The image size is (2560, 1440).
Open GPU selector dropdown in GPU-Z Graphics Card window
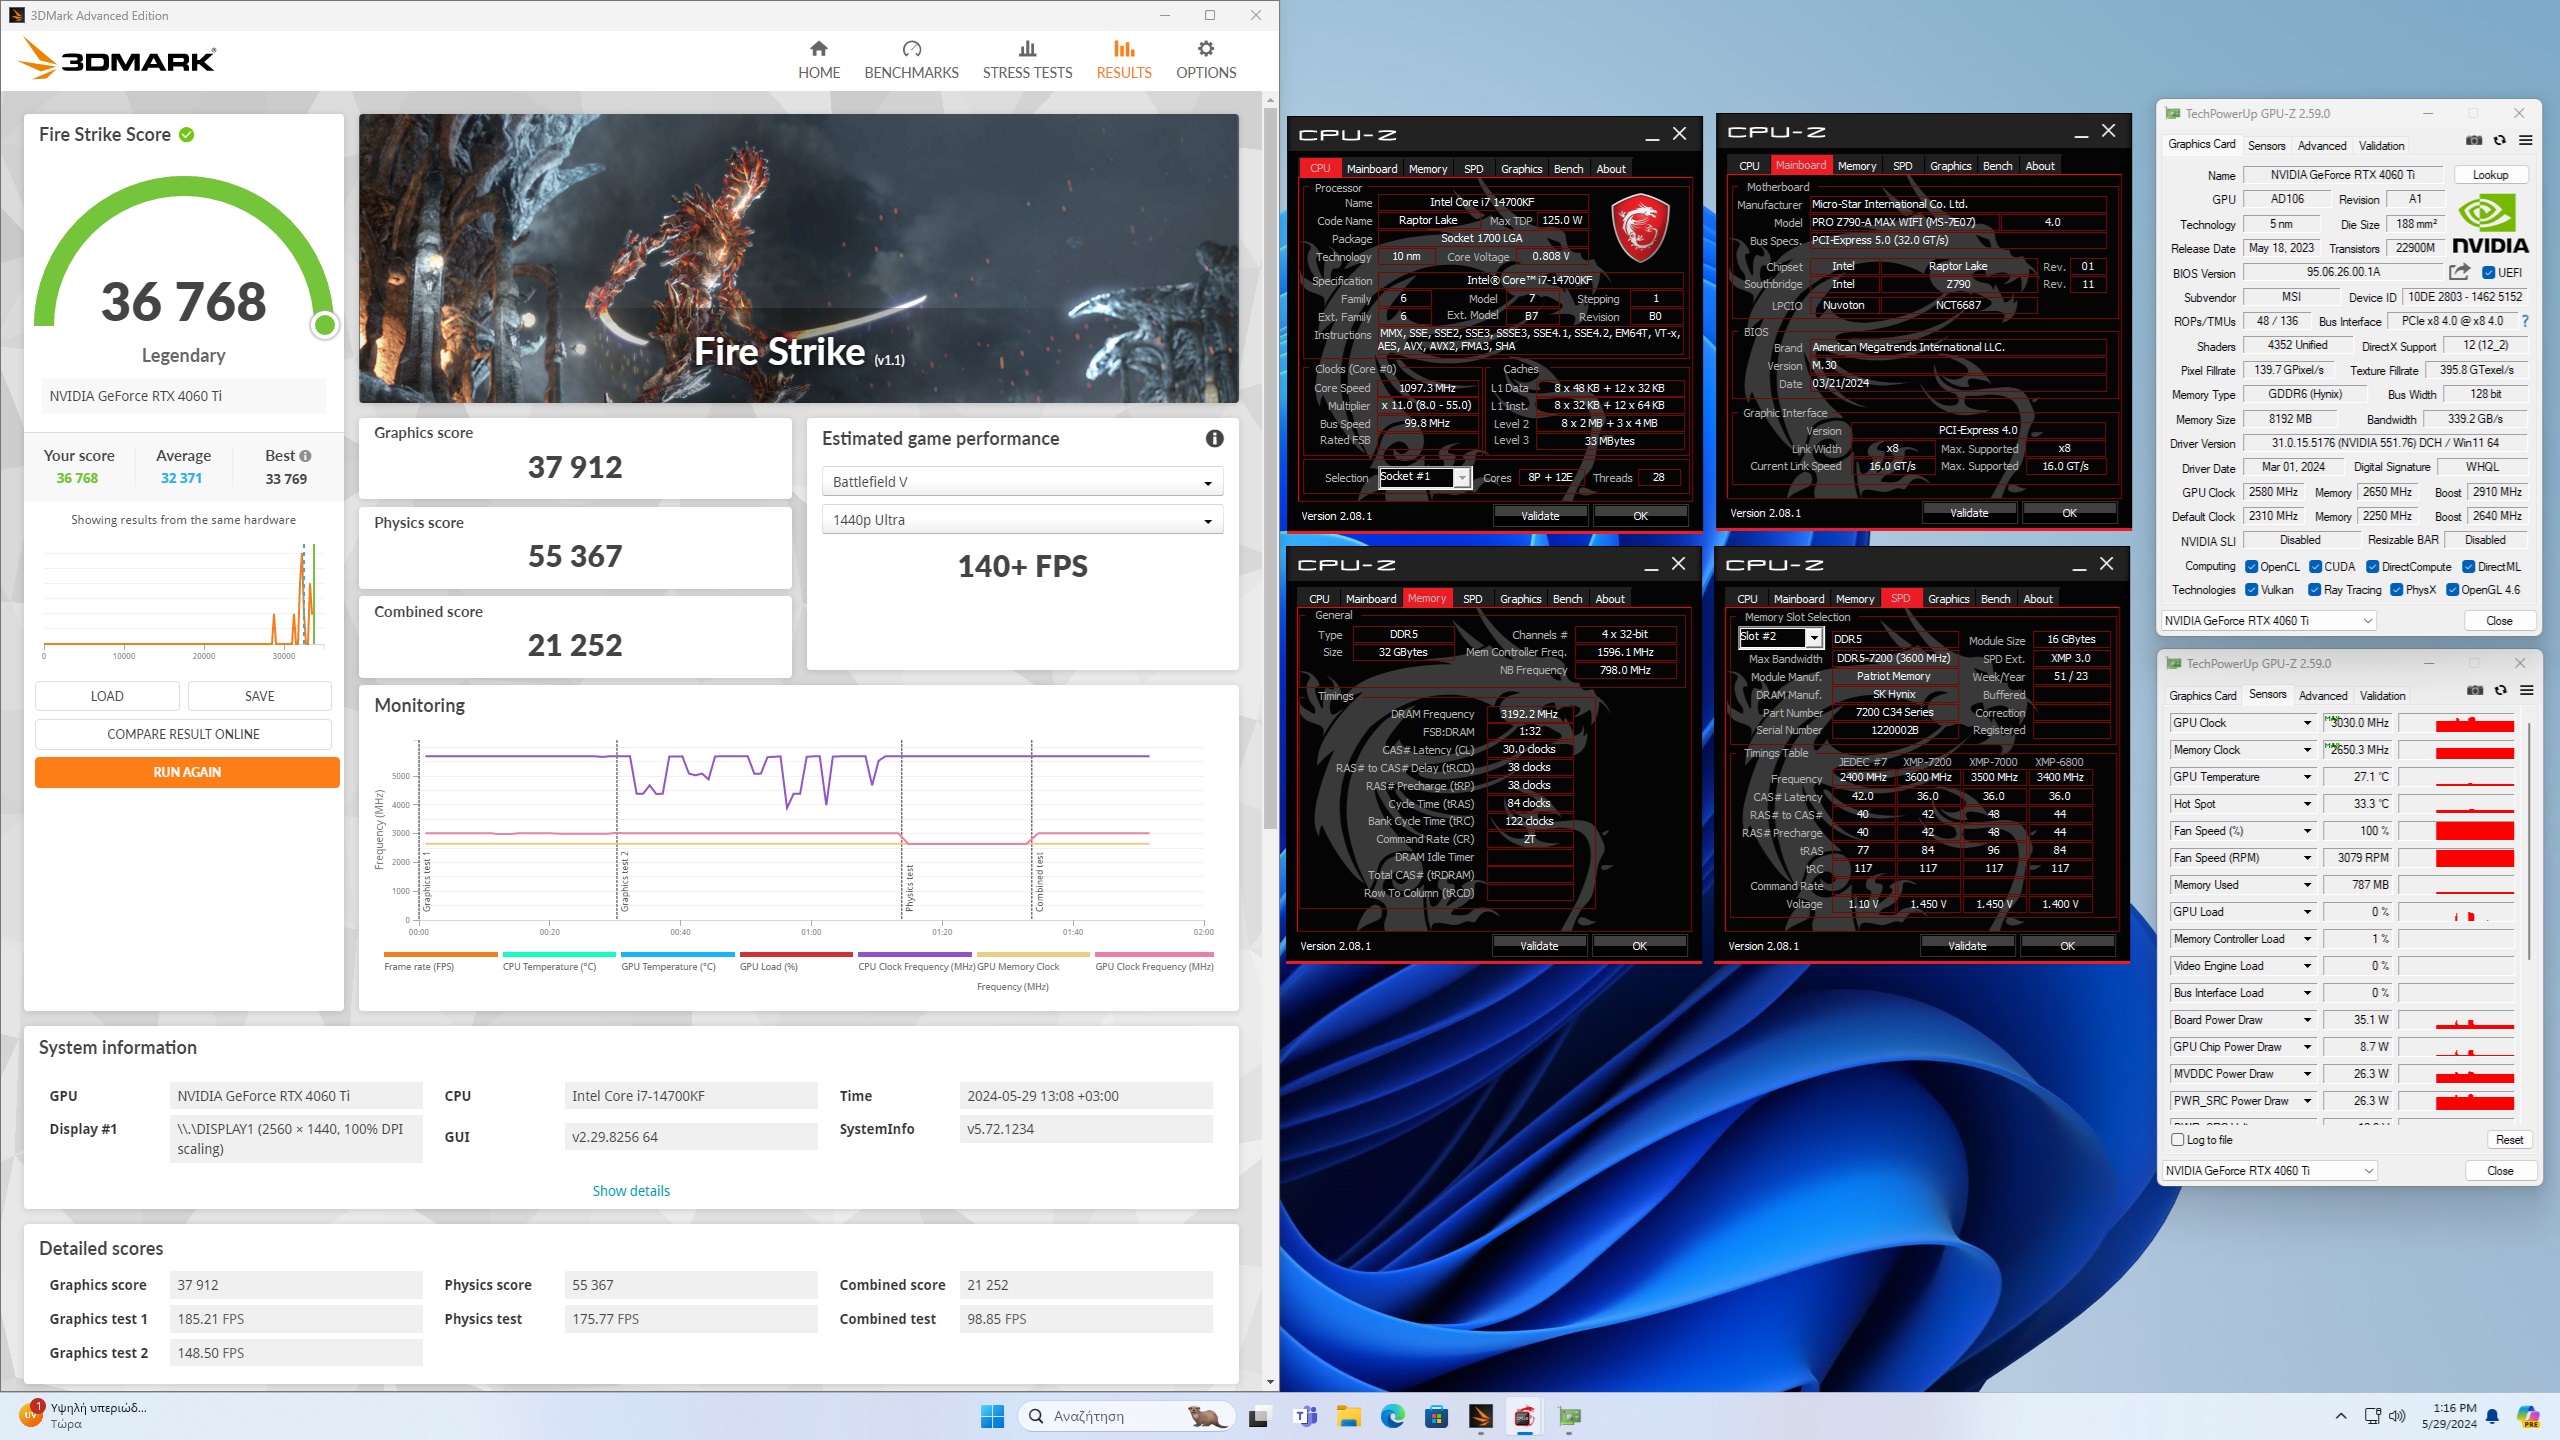click(2268, 621)
